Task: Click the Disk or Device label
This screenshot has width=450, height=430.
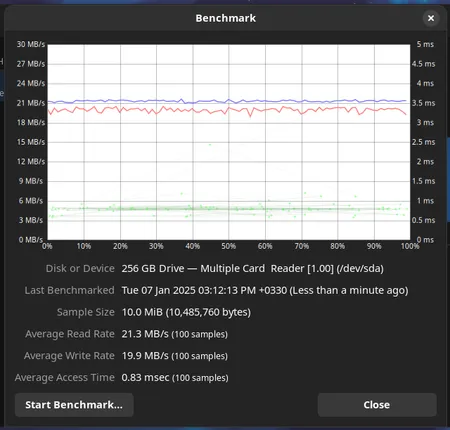Action: 80,268
